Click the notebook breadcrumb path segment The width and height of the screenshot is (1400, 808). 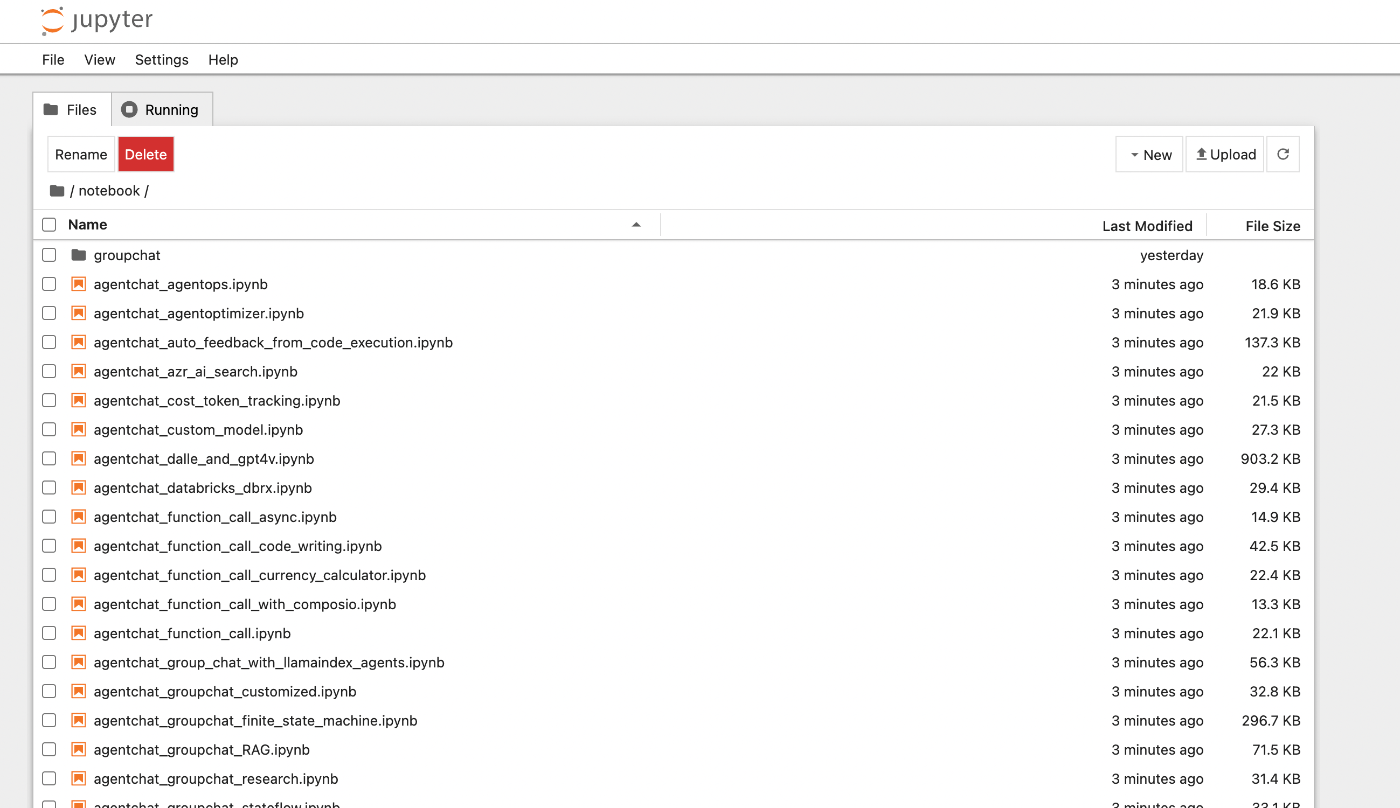coord(108,190)
